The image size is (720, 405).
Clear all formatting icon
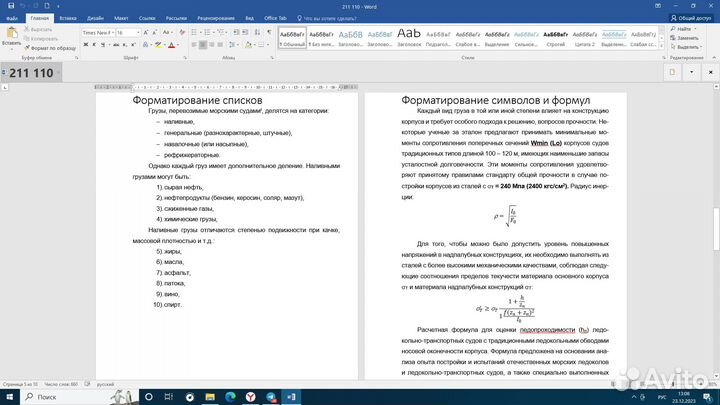[x=182, y=33]
